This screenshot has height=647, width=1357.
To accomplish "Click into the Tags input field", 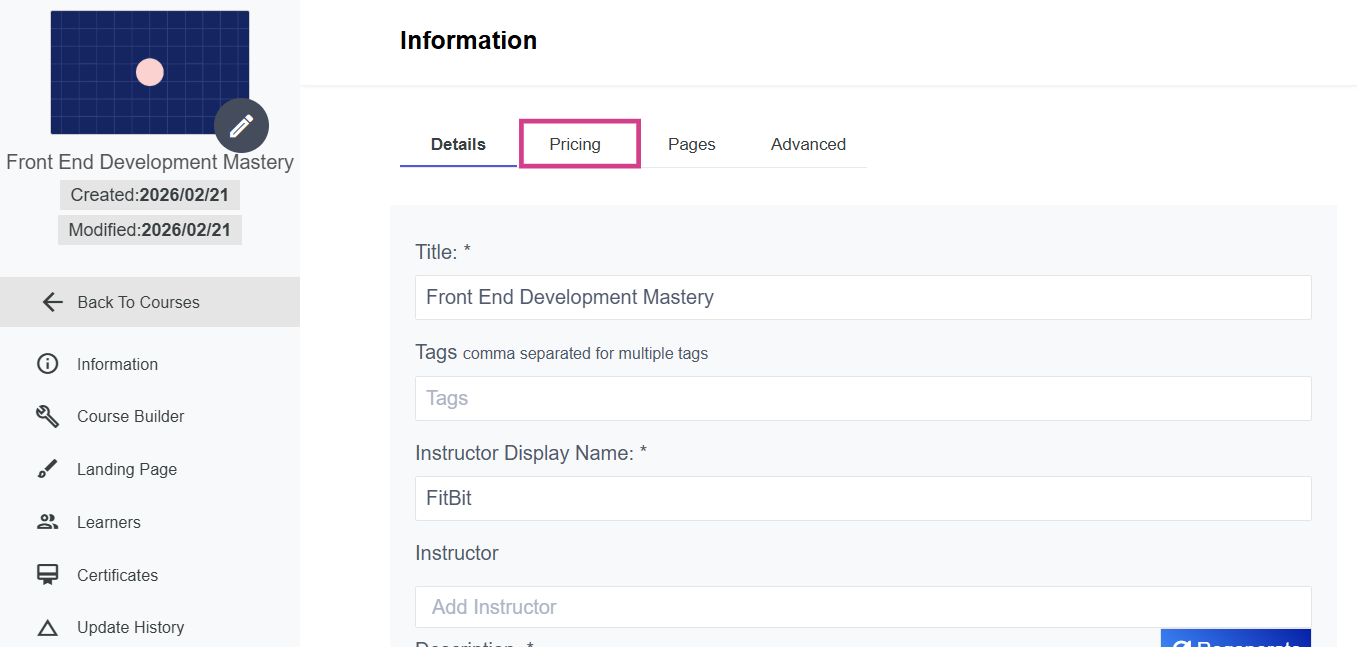I will [862, 398].
